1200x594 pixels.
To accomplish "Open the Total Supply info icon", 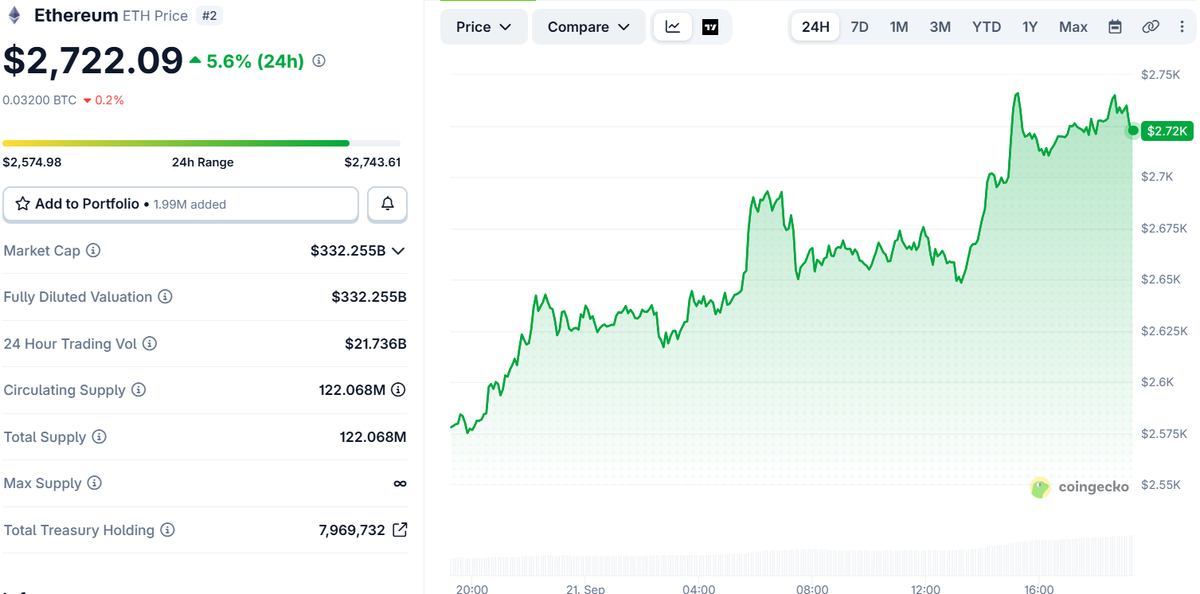I will [x=99, y=437].
